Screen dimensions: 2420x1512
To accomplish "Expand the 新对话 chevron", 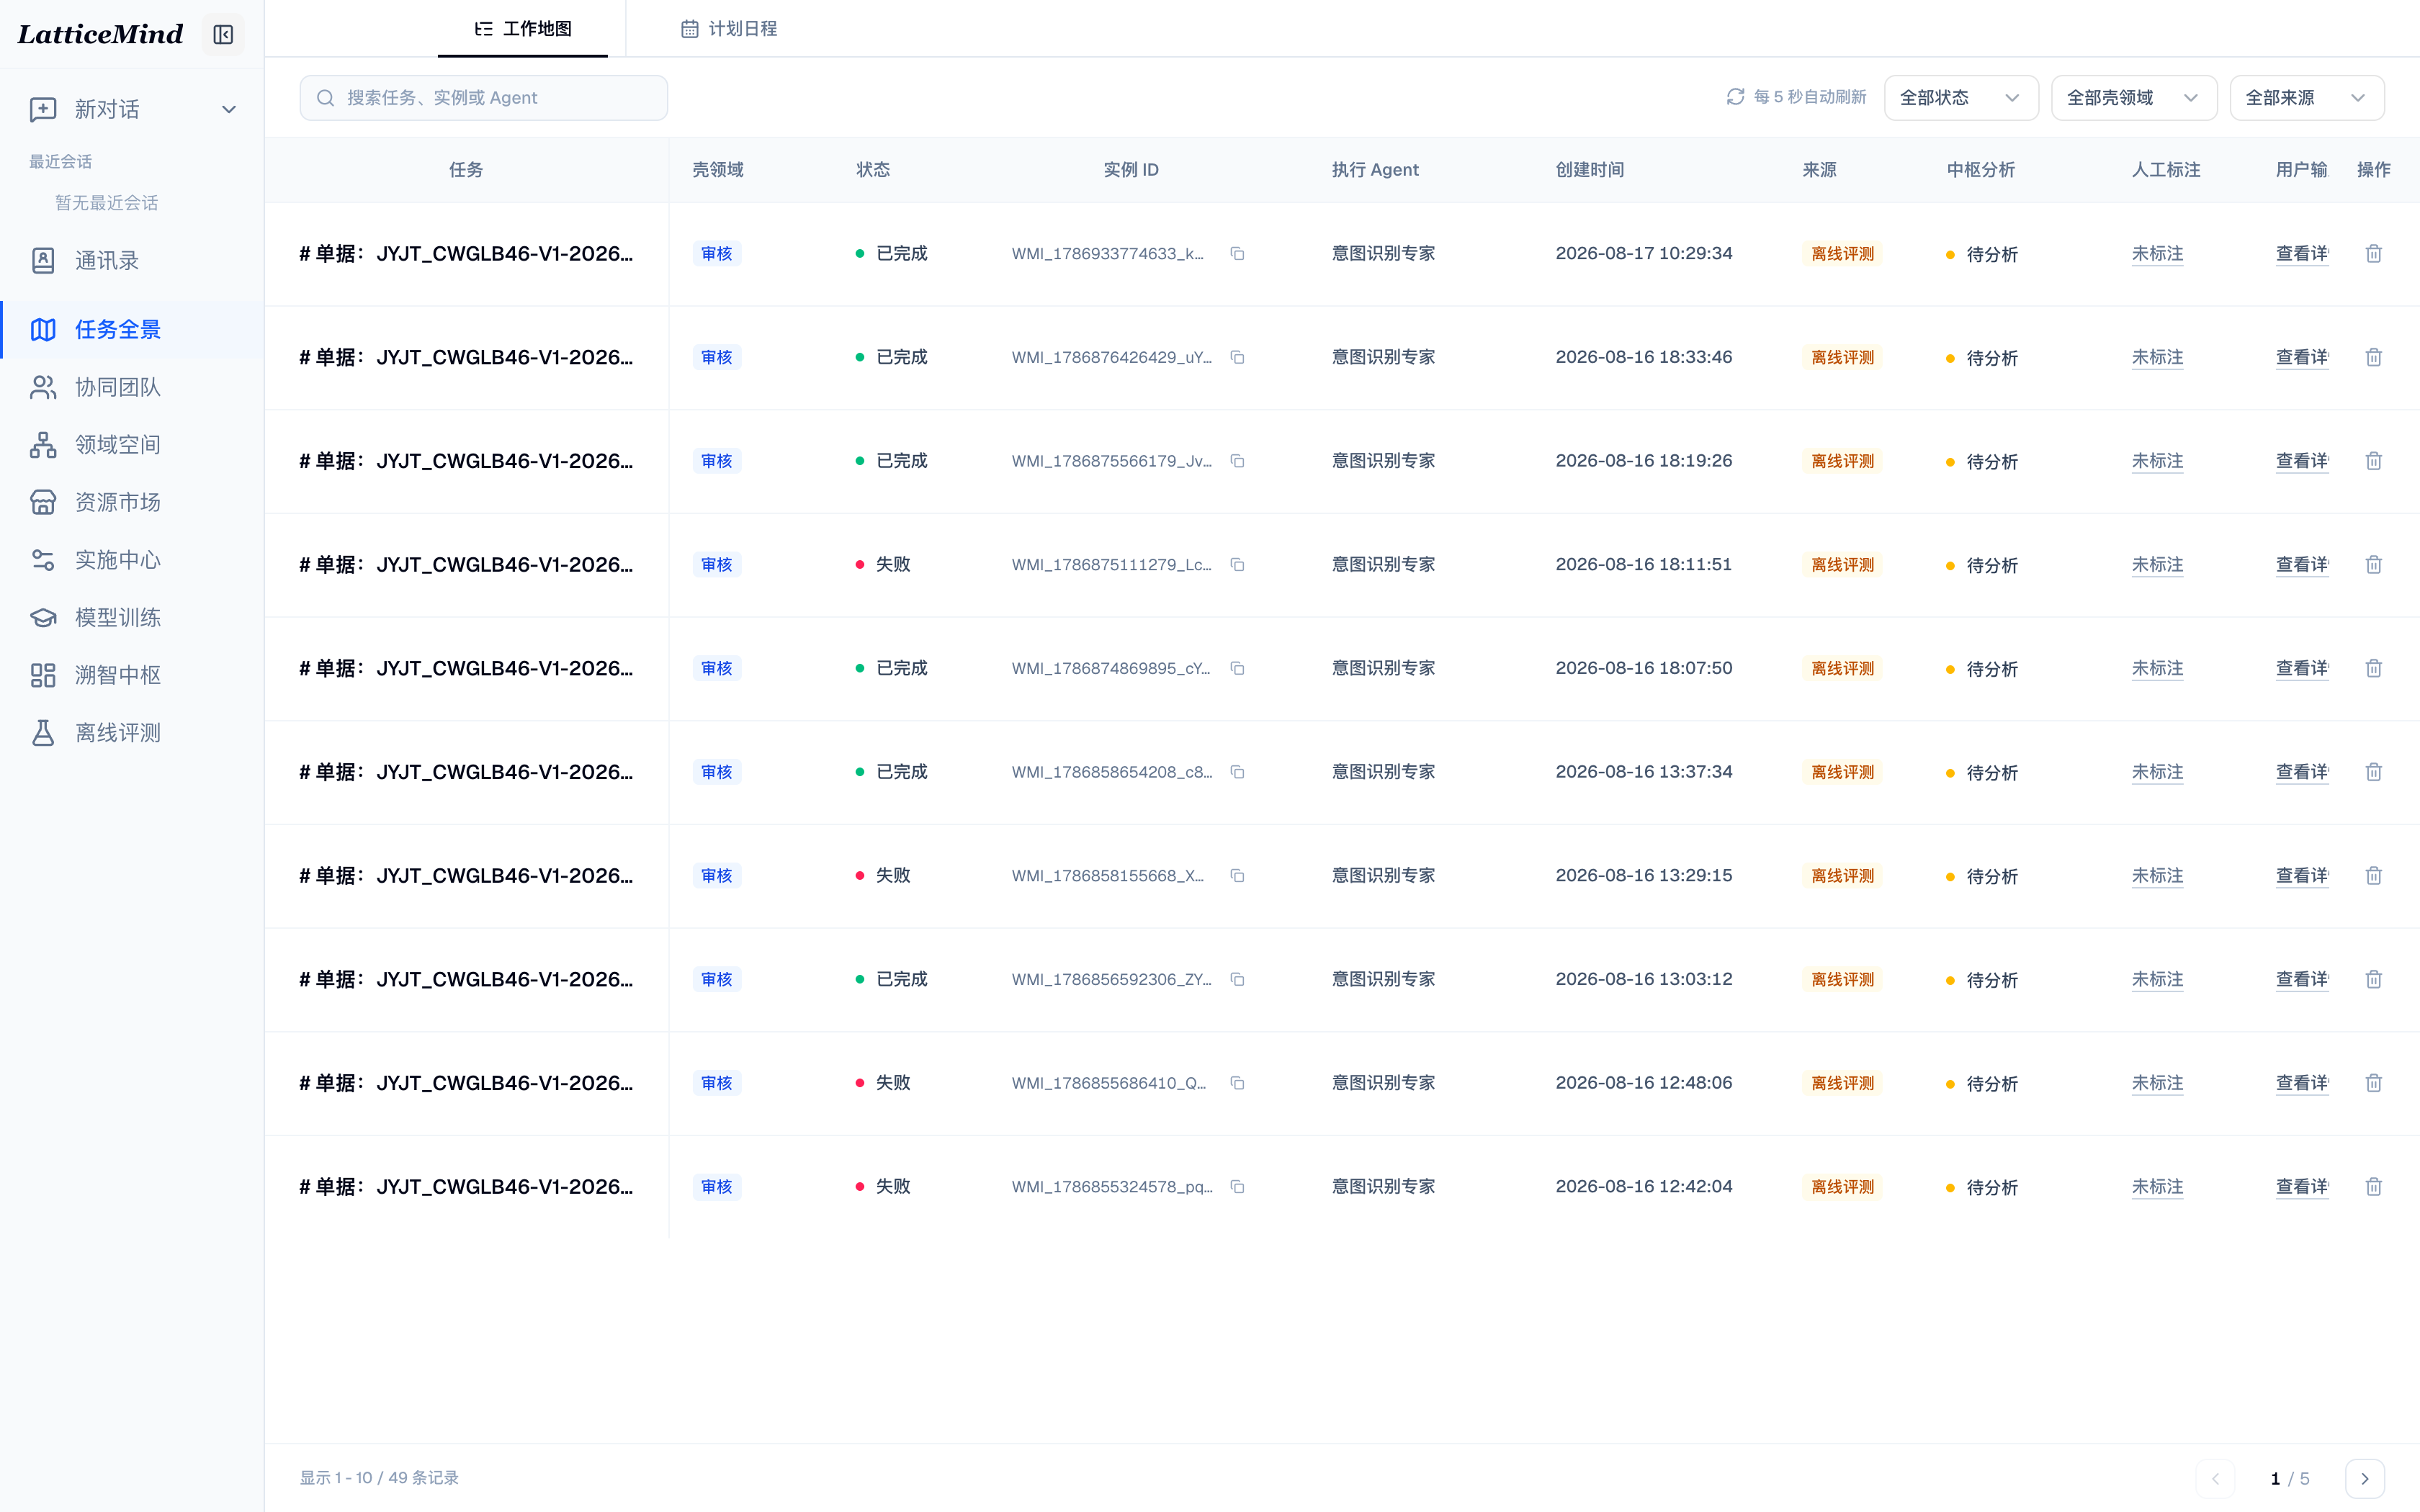I will coord(229,109).
